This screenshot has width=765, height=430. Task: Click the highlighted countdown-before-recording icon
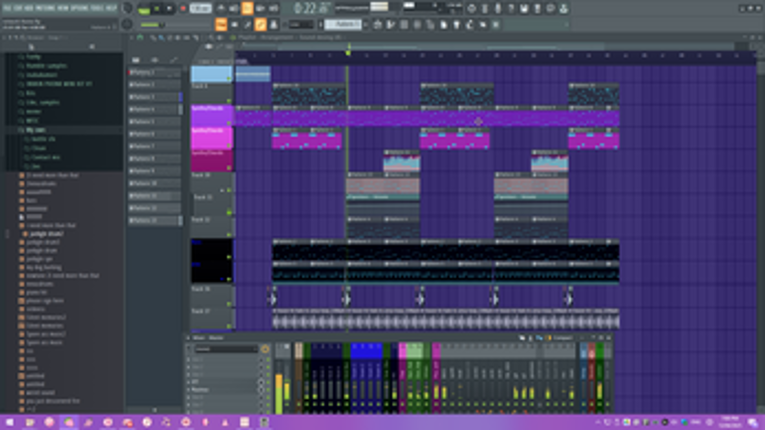(x=247, y=8)
